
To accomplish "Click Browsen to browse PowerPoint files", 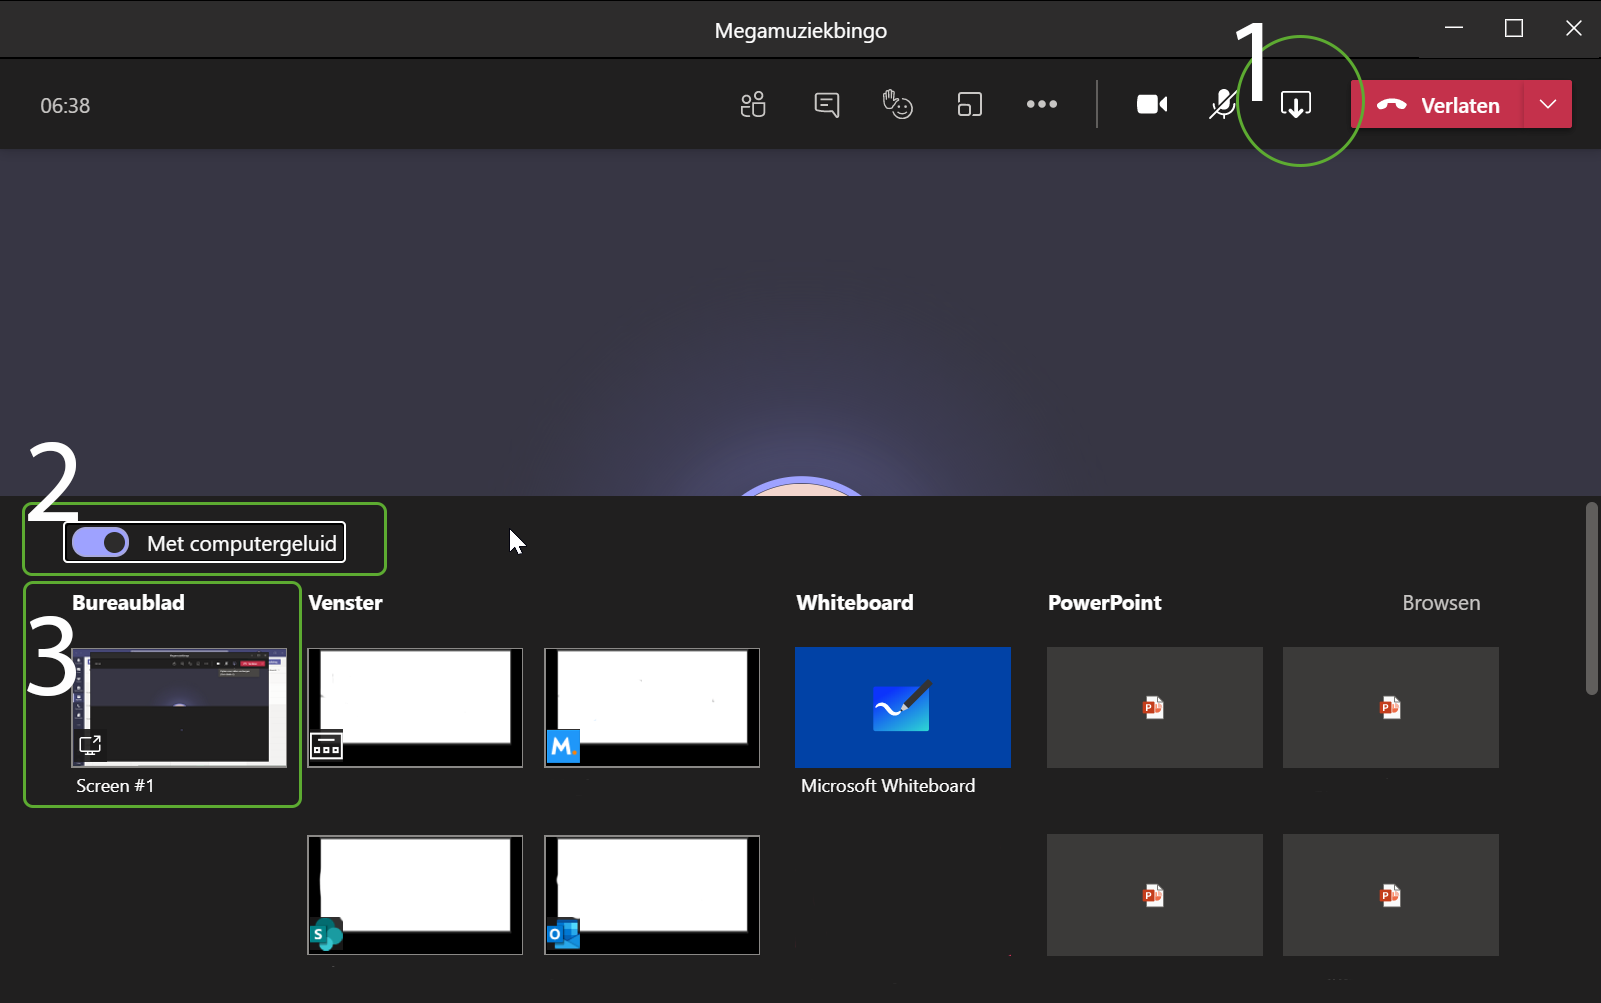I will [x=1441, y=603].
